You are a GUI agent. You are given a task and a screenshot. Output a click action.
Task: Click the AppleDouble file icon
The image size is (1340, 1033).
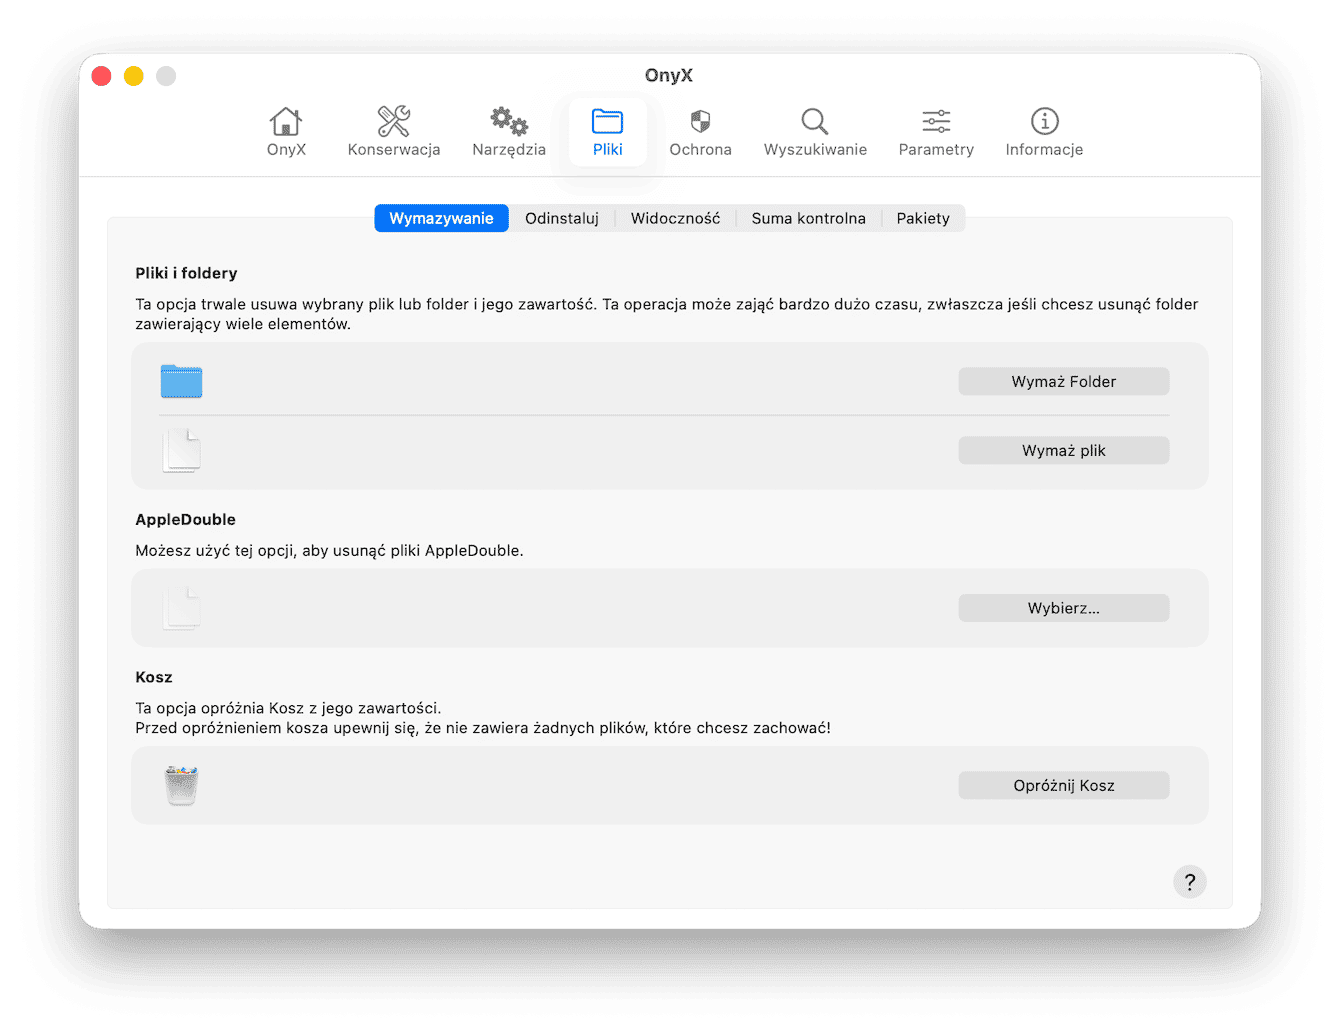click(x=182, y=608)
